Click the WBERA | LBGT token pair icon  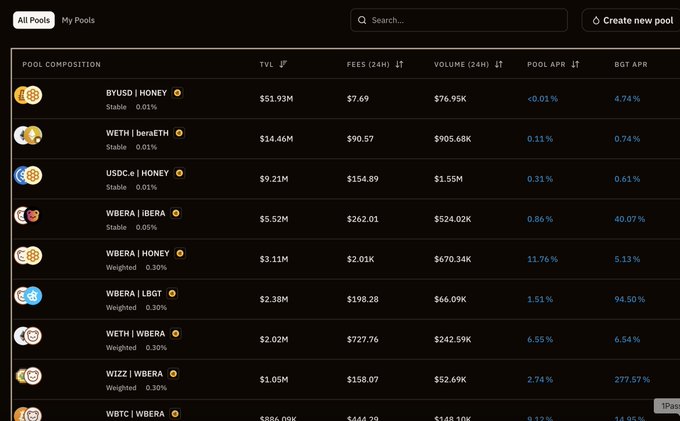27,295
